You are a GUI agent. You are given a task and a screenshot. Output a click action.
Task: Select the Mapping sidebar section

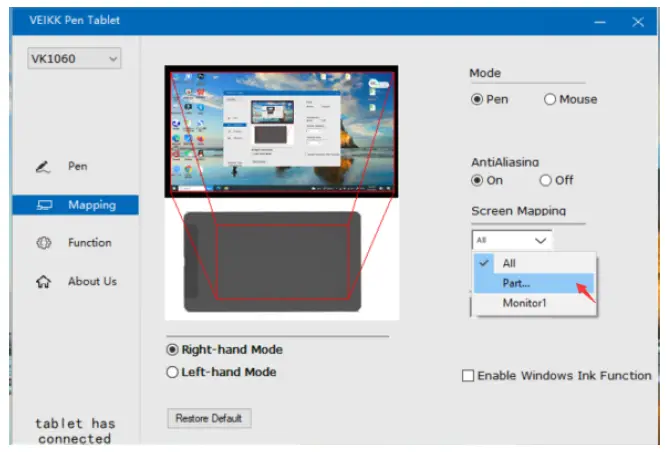click(75, 205)
